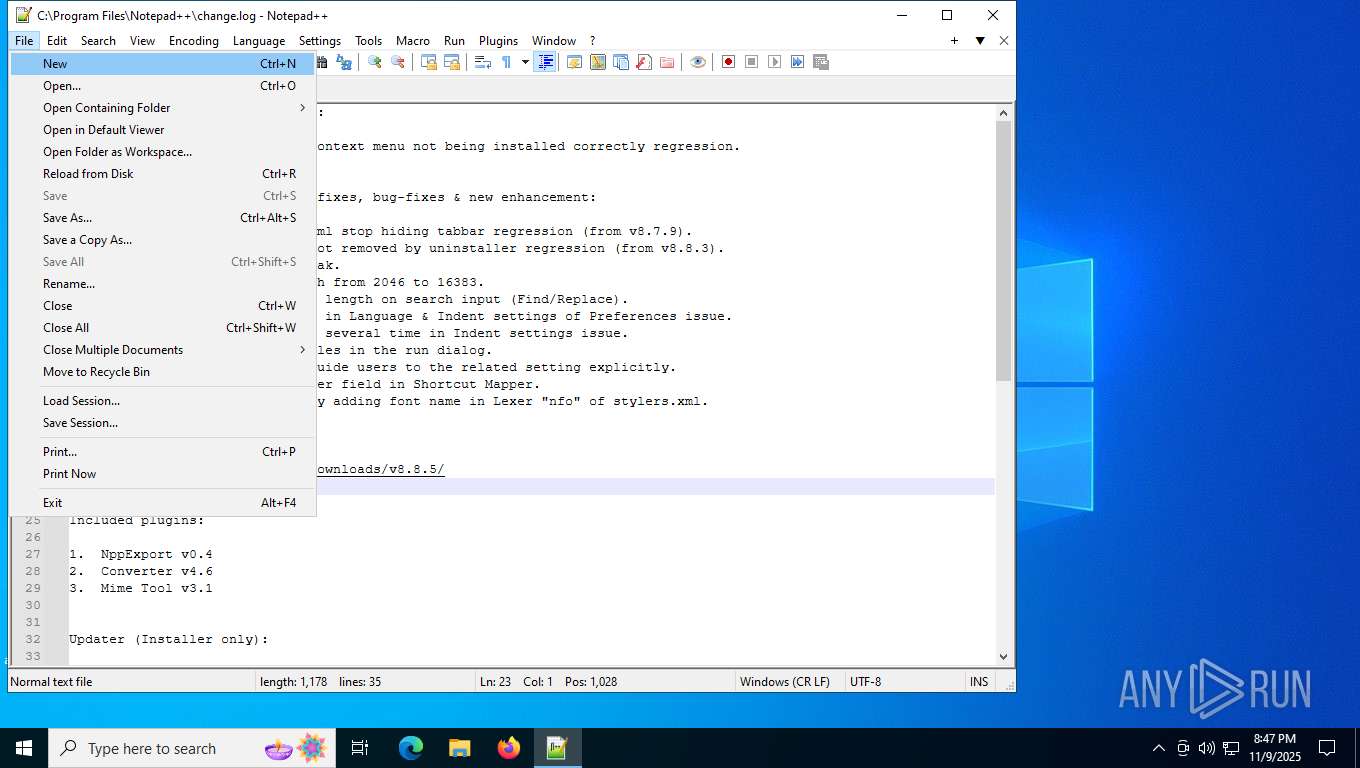Open the Edit menu
1360x768 pixels.
coord(57,41)
